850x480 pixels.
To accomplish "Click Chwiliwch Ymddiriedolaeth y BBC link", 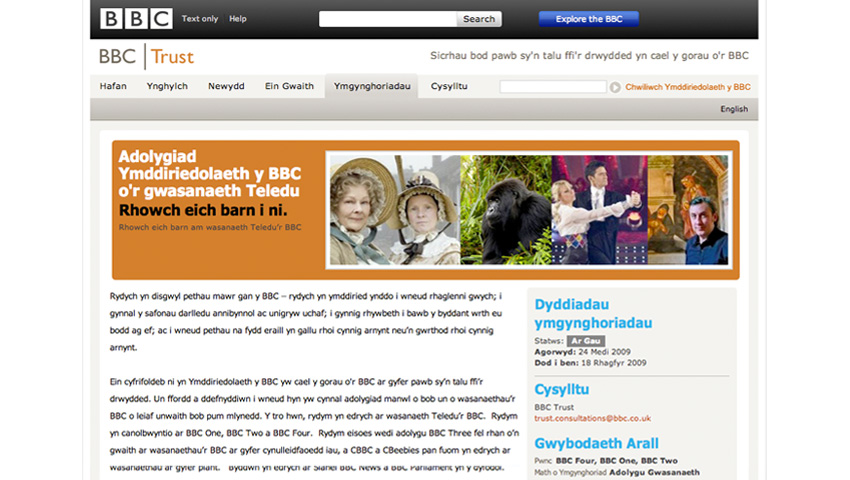I will [687, 87].
